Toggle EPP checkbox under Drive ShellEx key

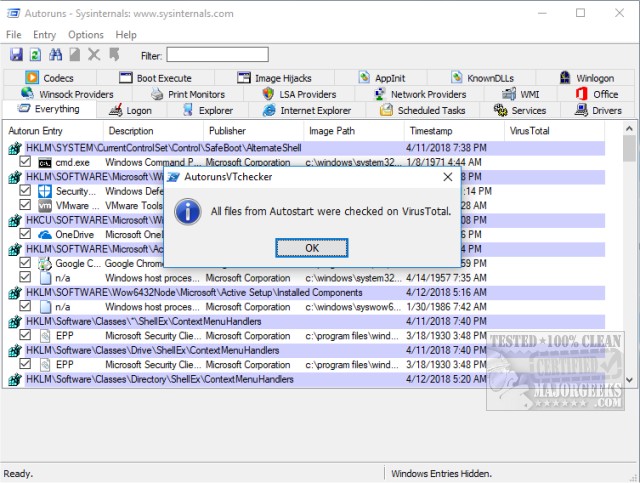coord(25,364)
